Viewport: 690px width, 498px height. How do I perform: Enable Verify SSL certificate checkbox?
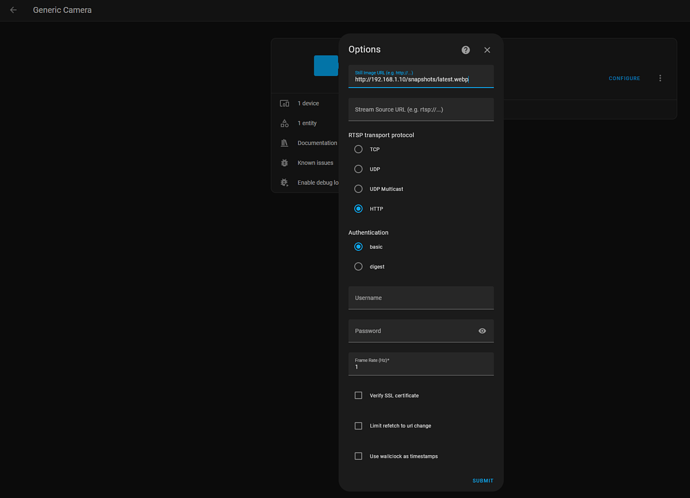[x=359, y=396]
